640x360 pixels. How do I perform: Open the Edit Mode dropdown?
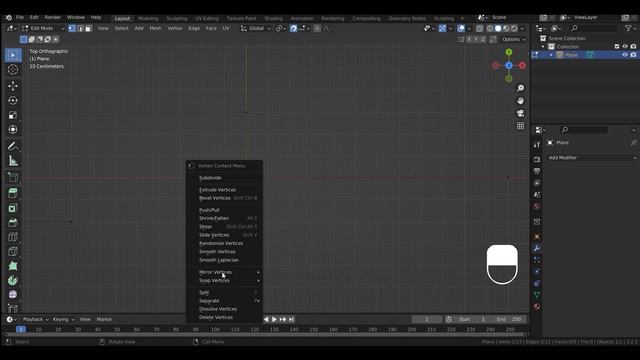tap(43, 28)
